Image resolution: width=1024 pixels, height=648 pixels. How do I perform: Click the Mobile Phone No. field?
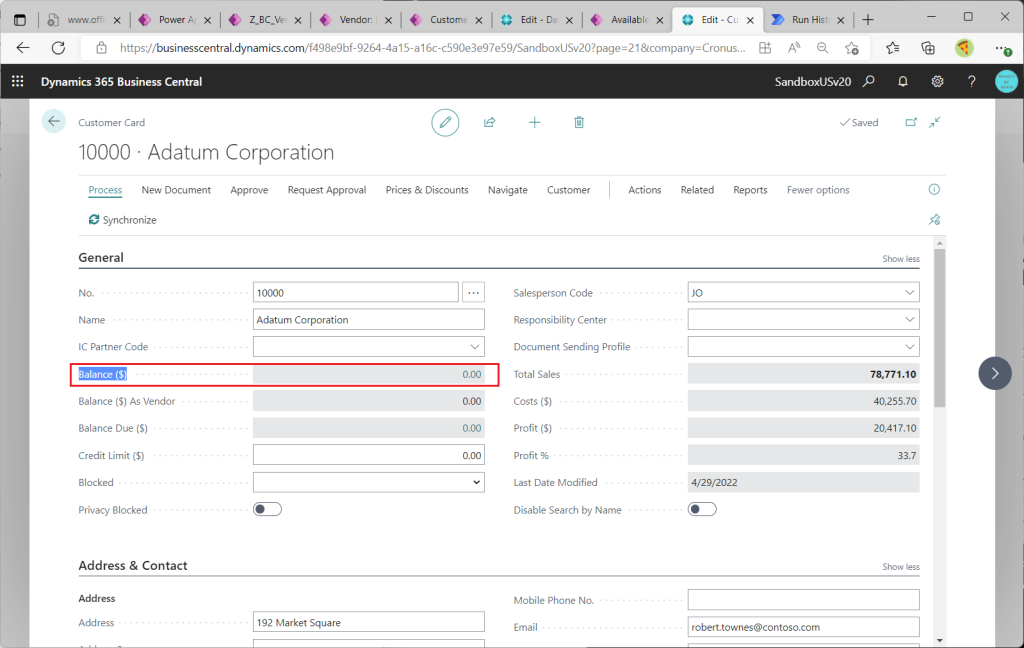click(803, 600)
